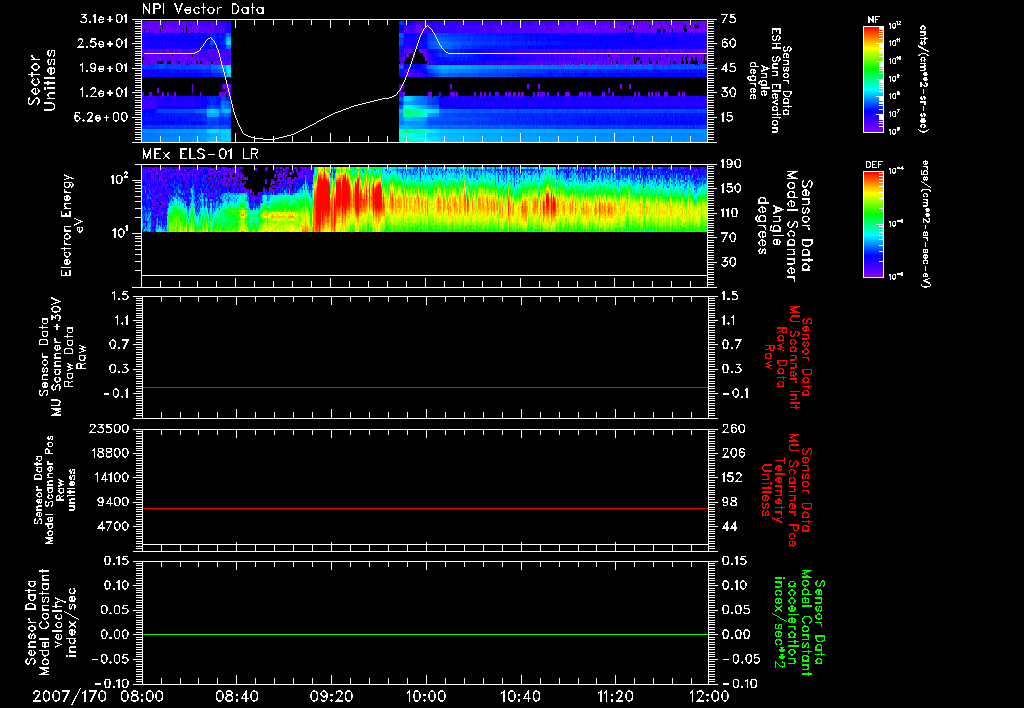This screenshot has height=708, width=1024.
Task: Click the 15 degree sun elevation tick
Action: pyautogui.click(x=729, y=118)
